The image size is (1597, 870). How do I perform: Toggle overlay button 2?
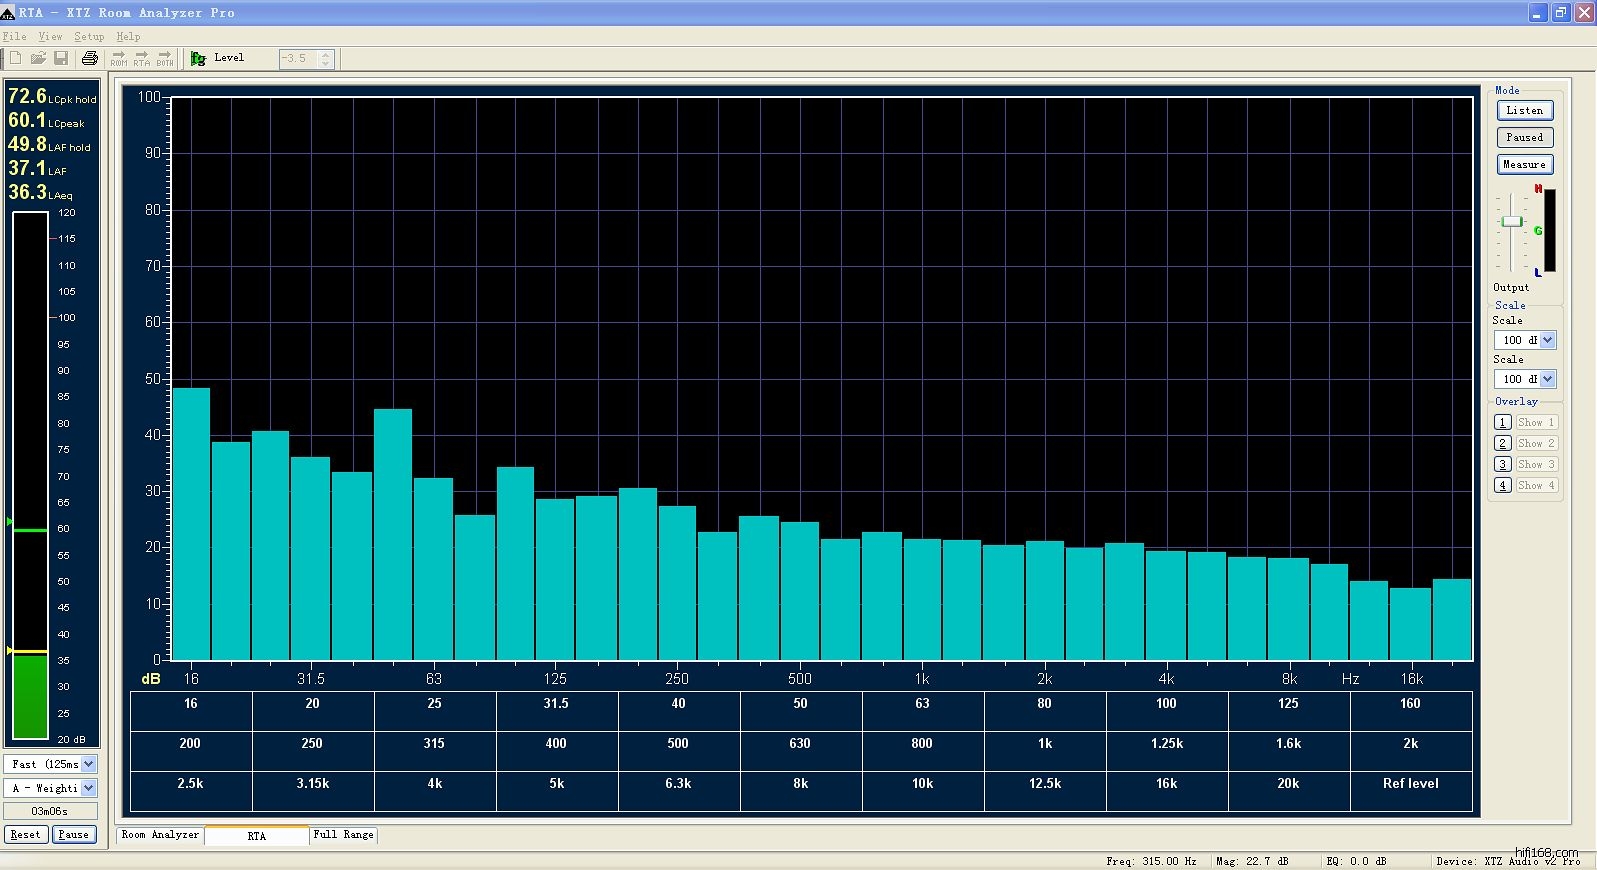pyautogui.click(x=1502, y=443)
